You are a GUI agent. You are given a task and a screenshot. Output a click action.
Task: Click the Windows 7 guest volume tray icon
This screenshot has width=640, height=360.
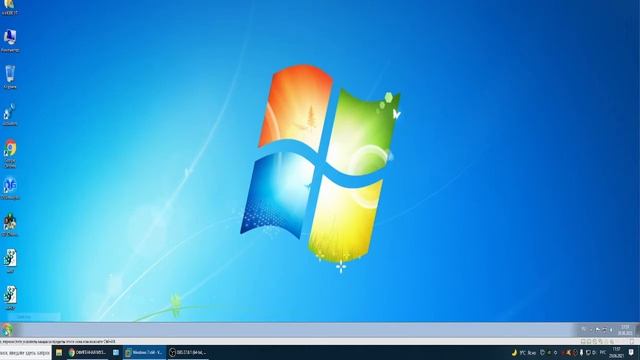(611, 330)
